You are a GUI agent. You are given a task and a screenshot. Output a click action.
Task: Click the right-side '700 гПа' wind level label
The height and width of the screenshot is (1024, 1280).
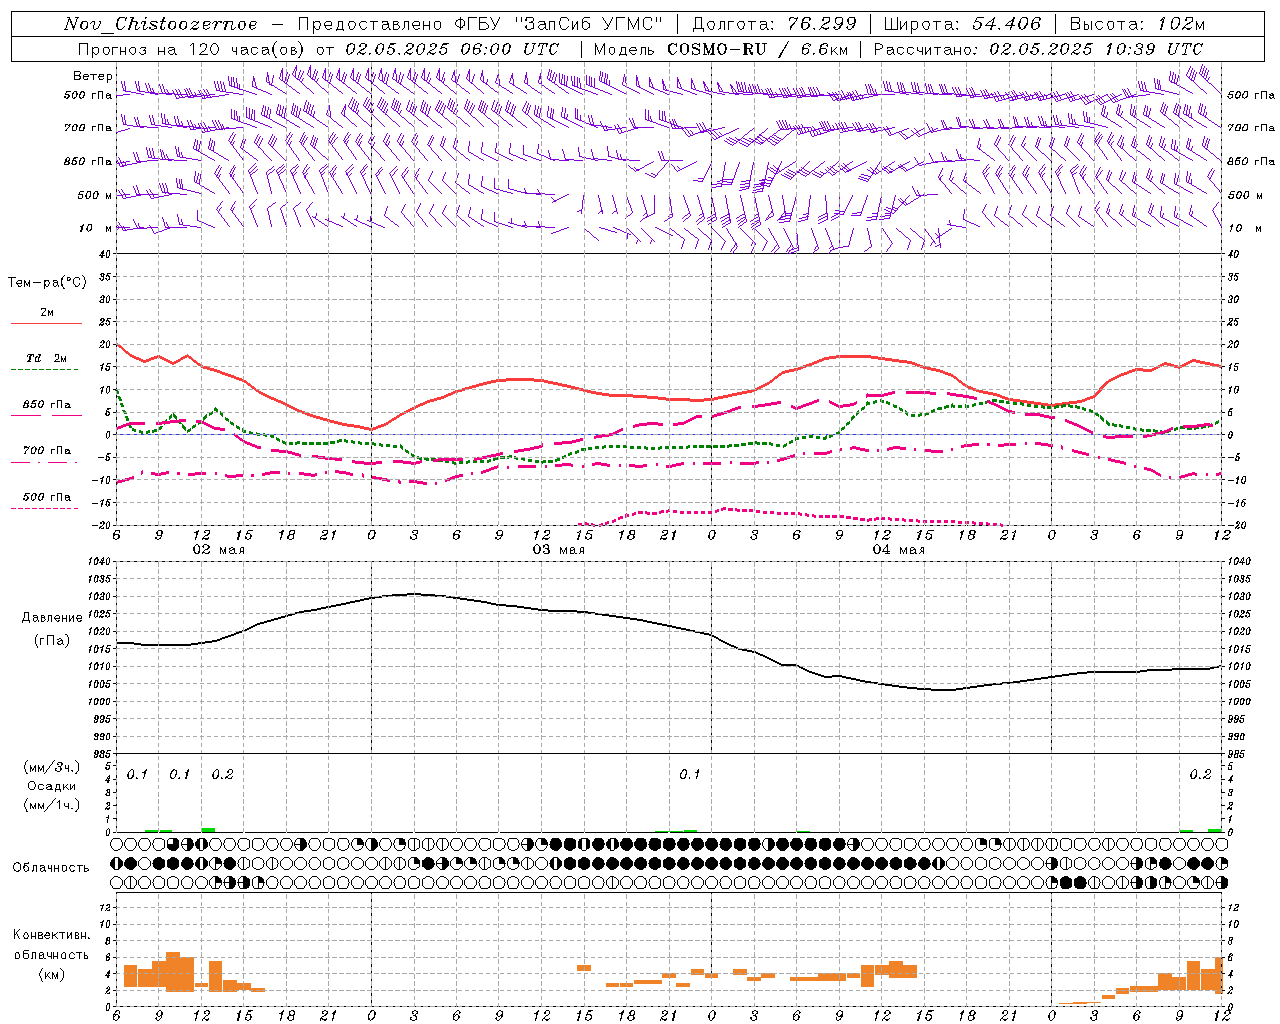[x=1251, y=128]
